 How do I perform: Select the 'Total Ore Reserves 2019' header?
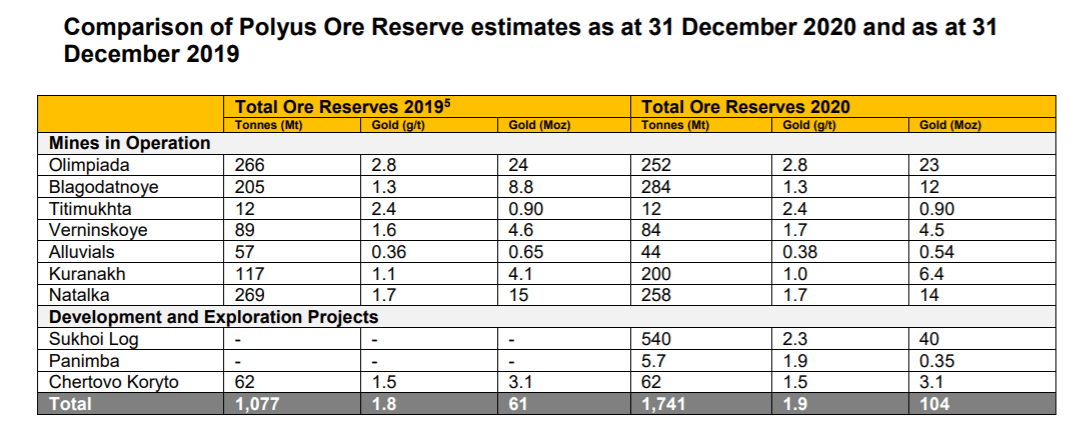point(343,107)
